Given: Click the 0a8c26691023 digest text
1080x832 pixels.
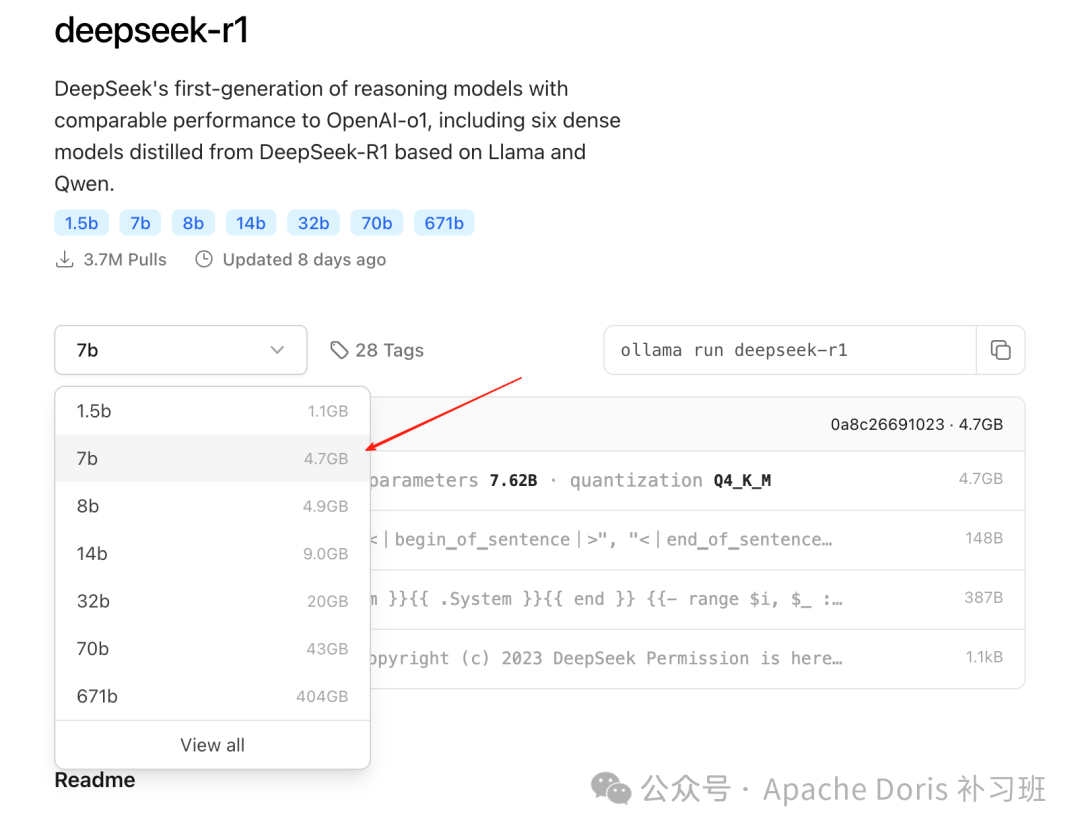Looking at the screenshot, I should 887,424.
